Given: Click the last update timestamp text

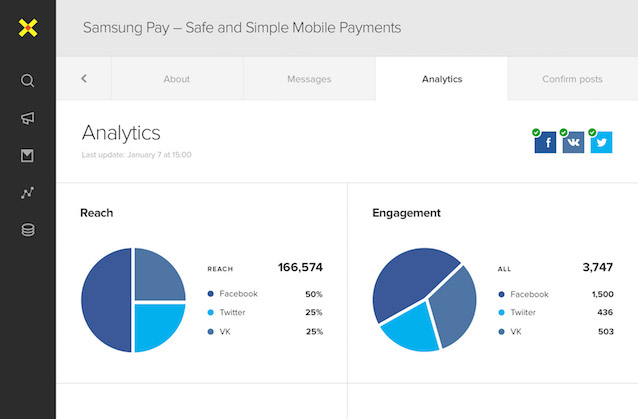Looking at the screenshot, I should click(136, 155).
